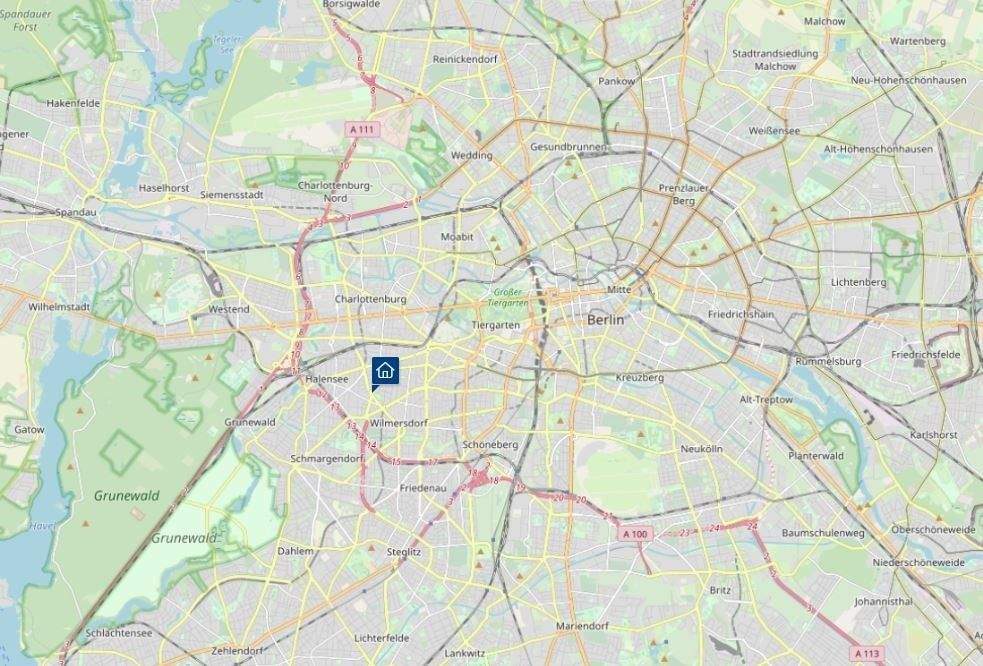Select the Neukölln district label
This screenshot has height=666, width=983.
pos(702,449)
